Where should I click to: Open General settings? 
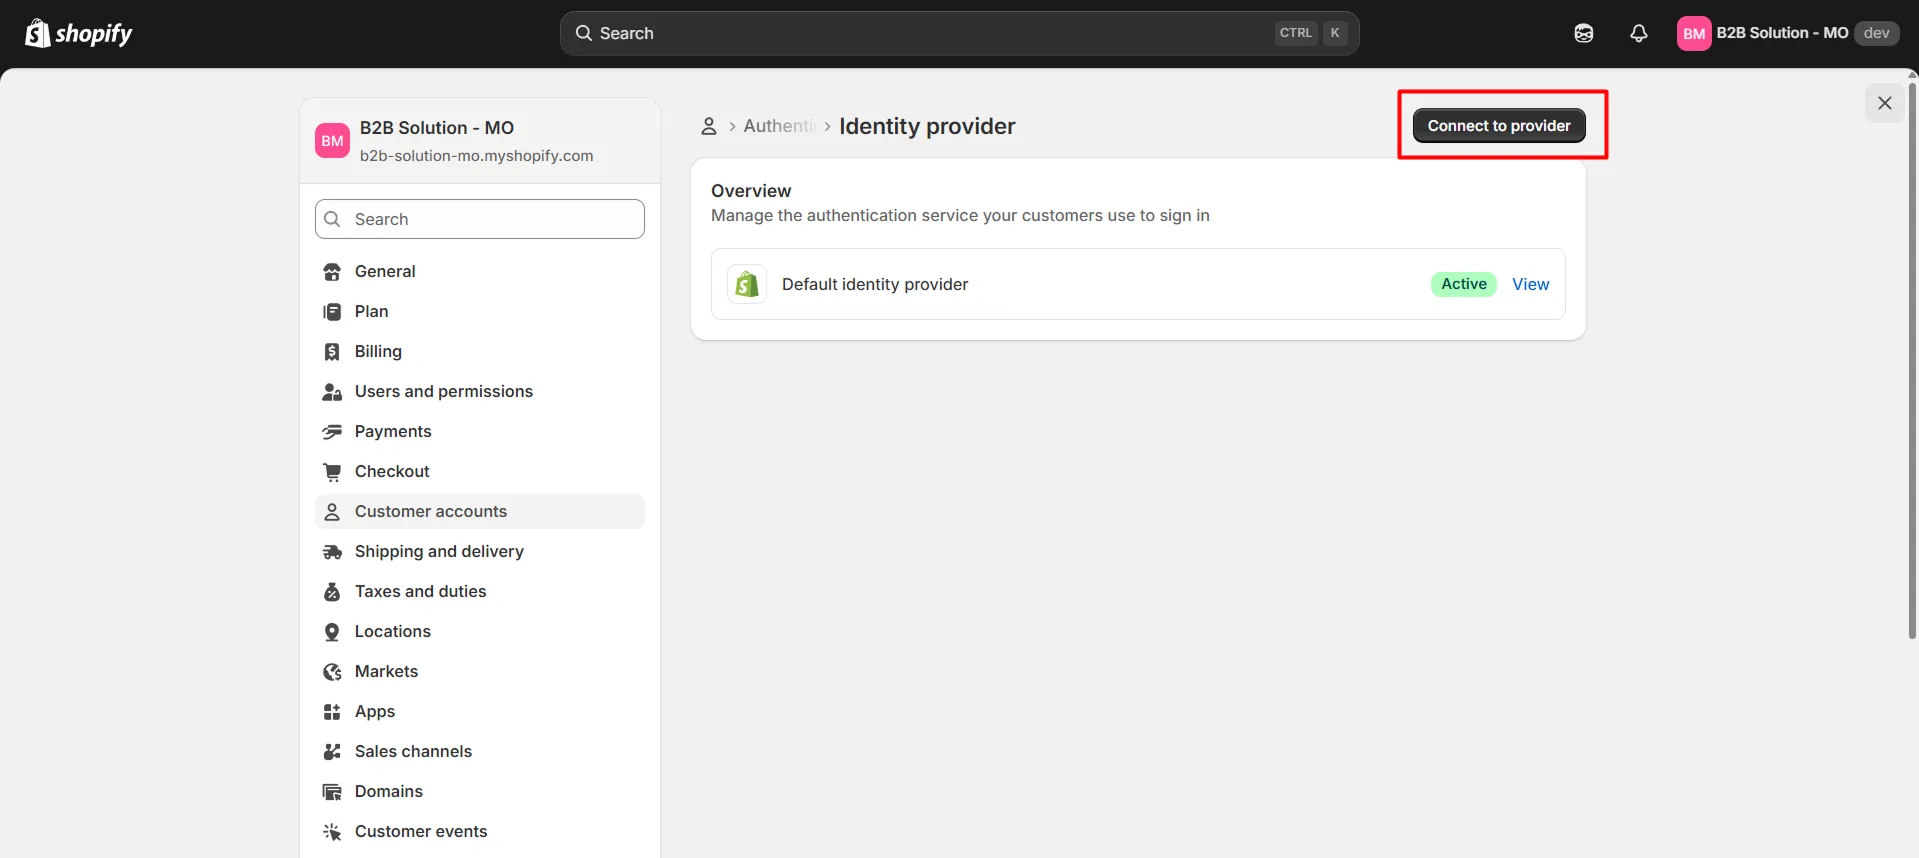click(x=385, y=272)
